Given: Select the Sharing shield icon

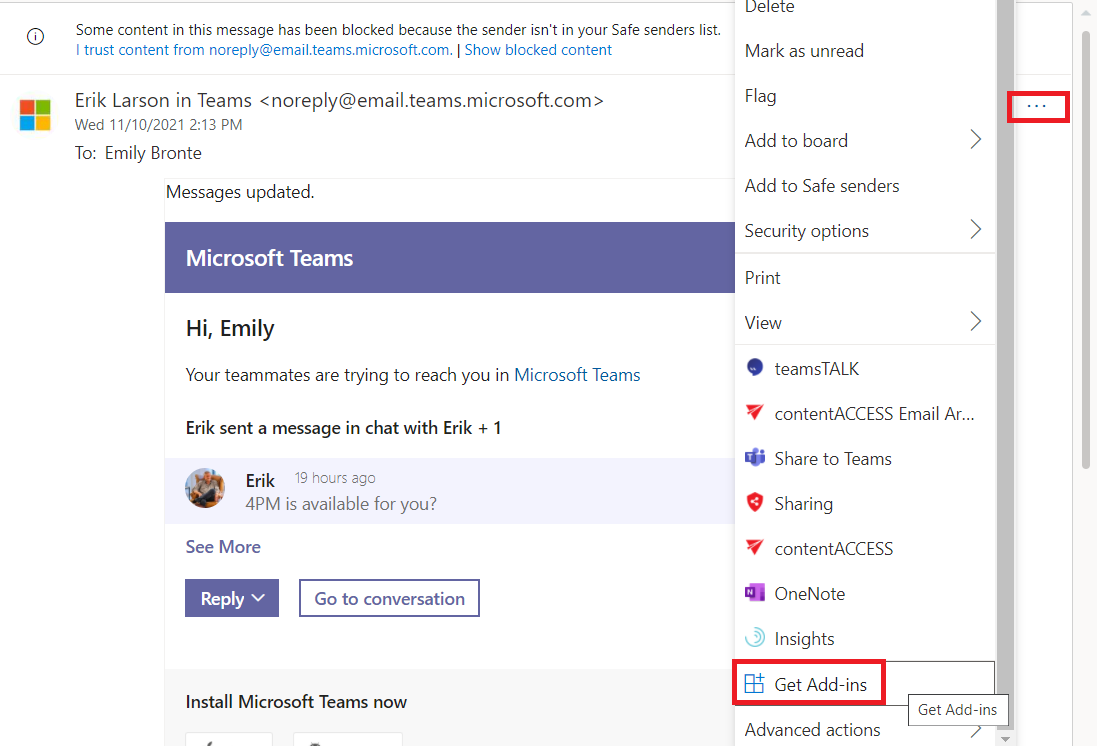Looking at the screenshot, I should click(x=755, y=504).
